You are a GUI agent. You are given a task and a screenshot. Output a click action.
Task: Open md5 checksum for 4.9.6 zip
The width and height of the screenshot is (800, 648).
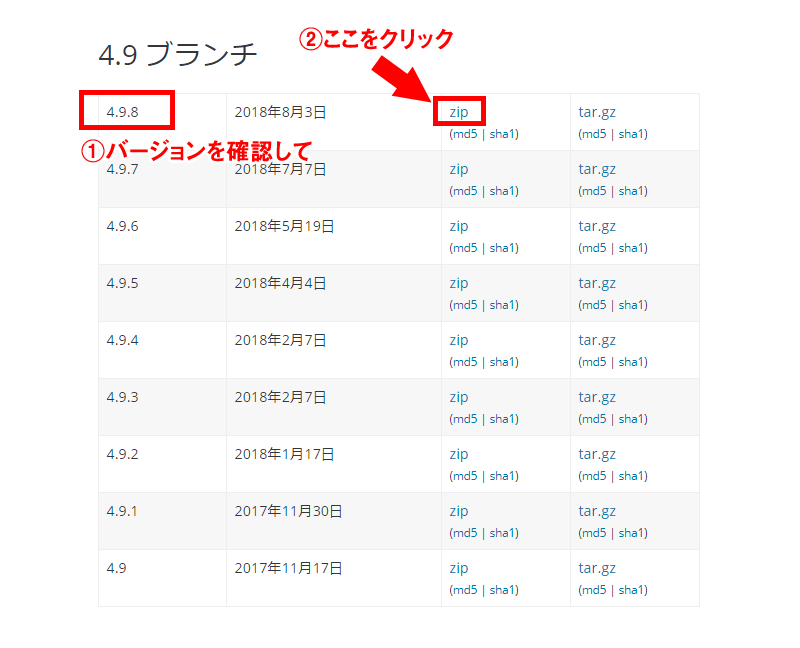(464, 248)
